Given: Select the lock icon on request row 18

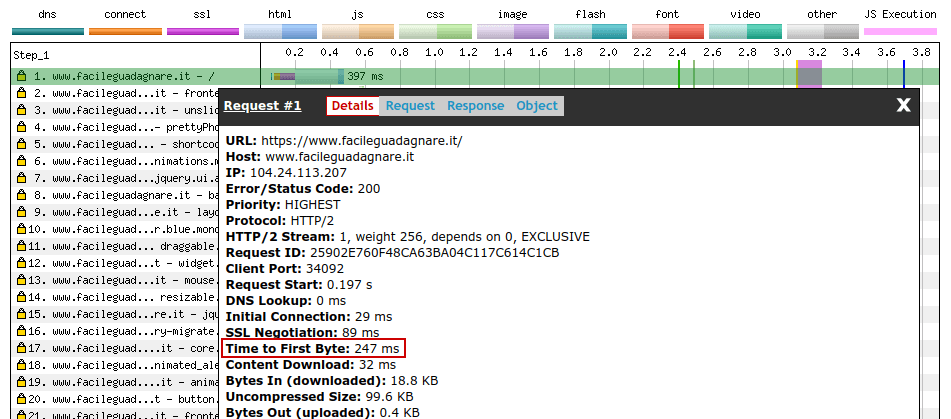Looking at the screenshot, I should pyautogui.click(x=22, y=365).
